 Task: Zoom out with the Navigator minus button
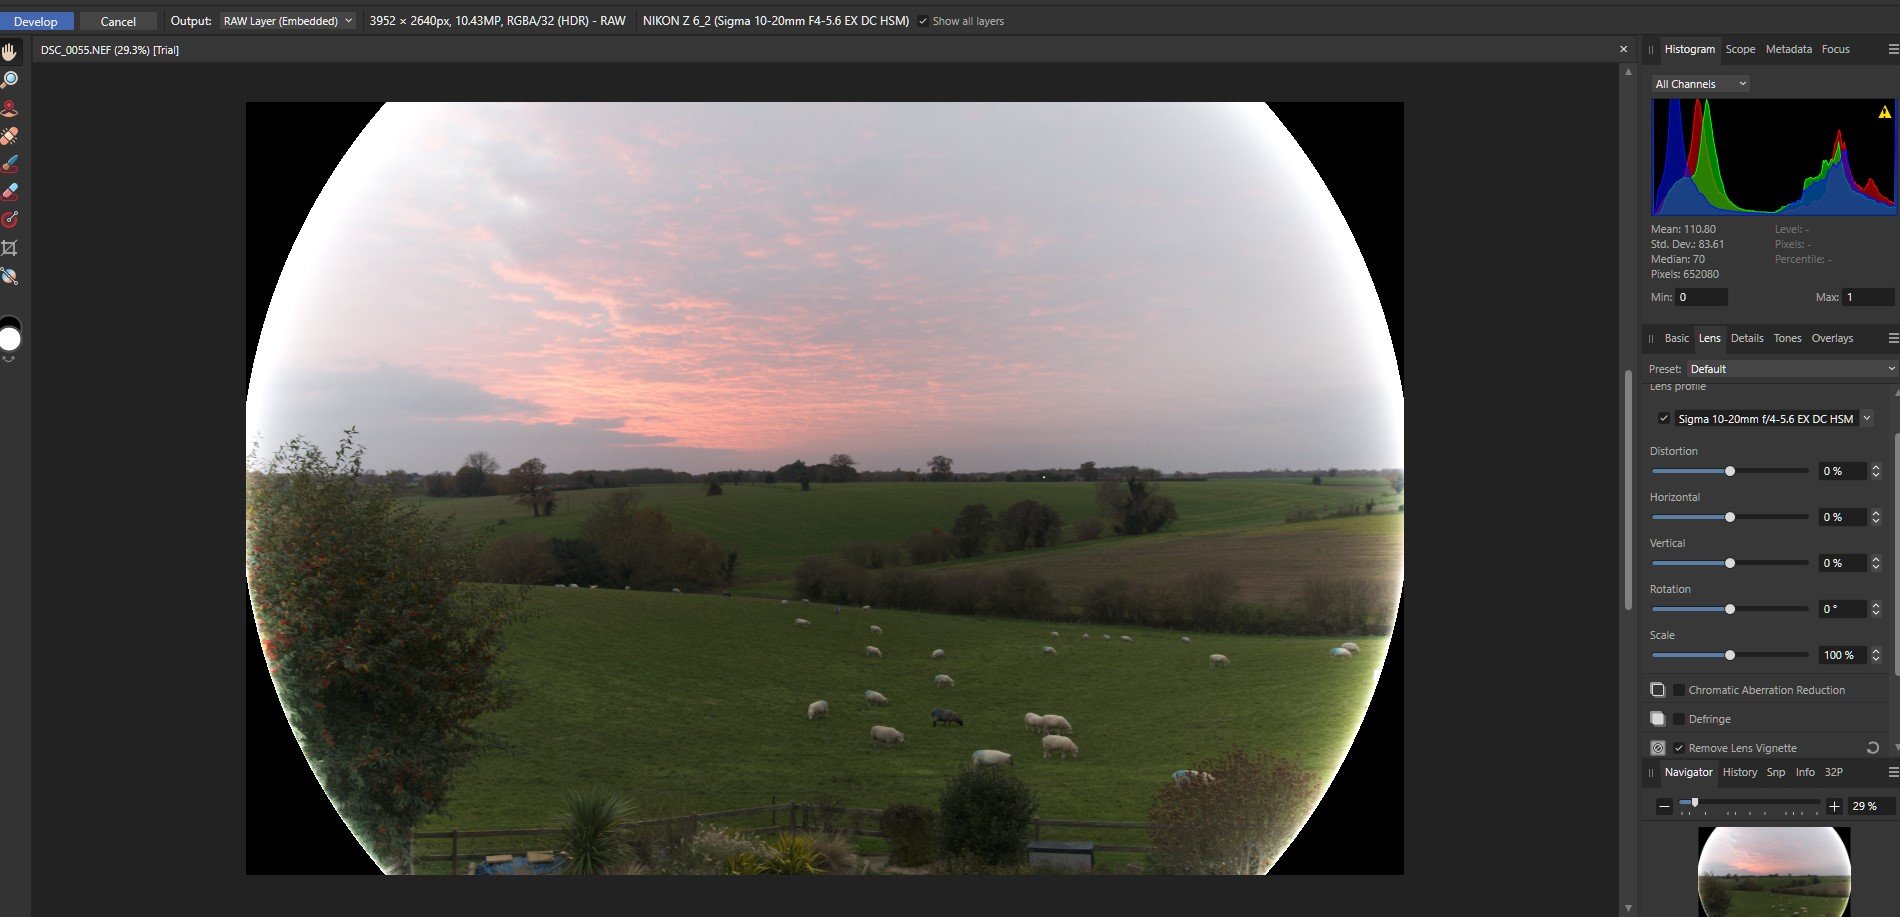tap(1664, 806)
